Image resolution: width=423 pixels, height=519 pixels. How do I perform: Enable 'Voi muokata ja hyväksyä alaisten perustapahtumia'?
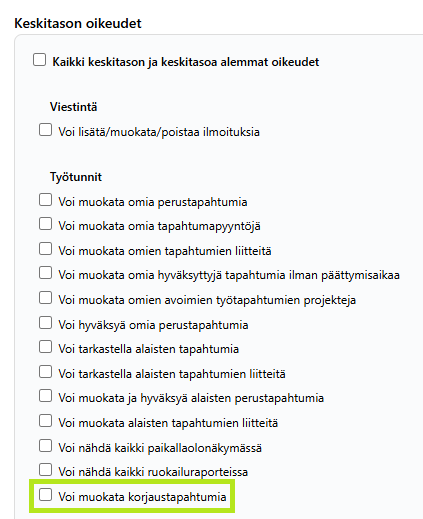[45, 396]
